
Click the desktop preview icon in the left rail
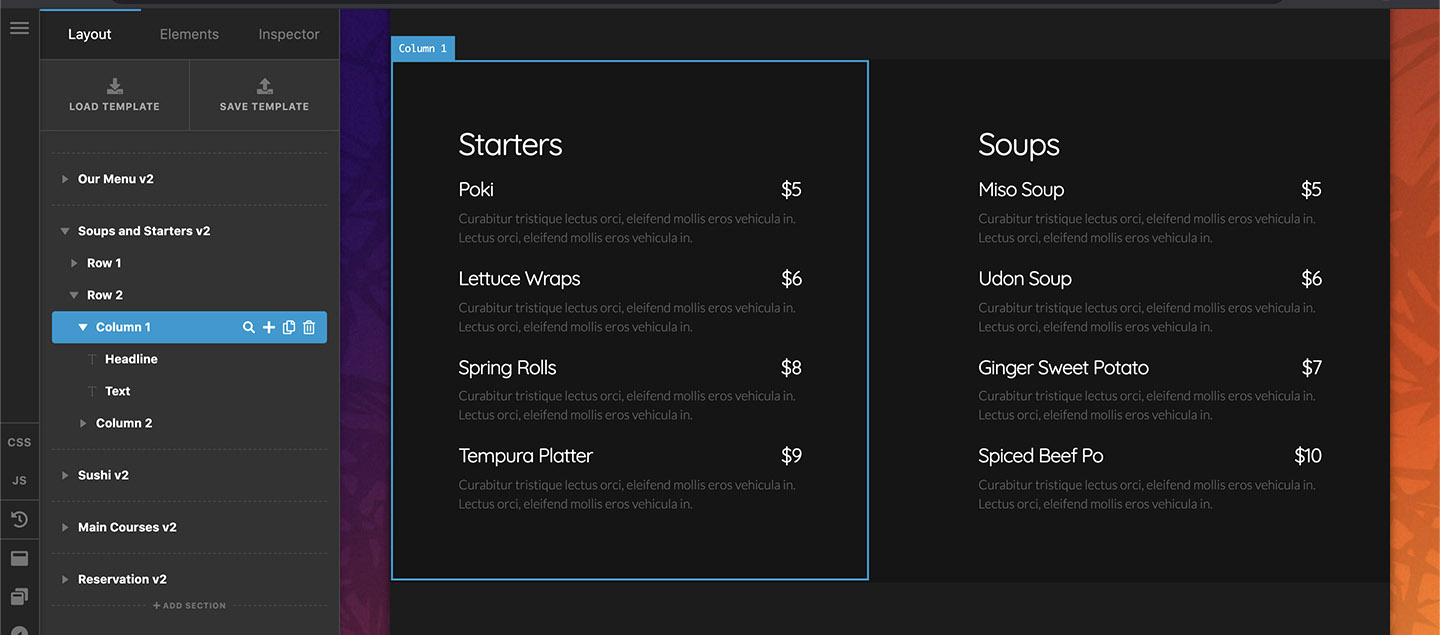point(19,557)
